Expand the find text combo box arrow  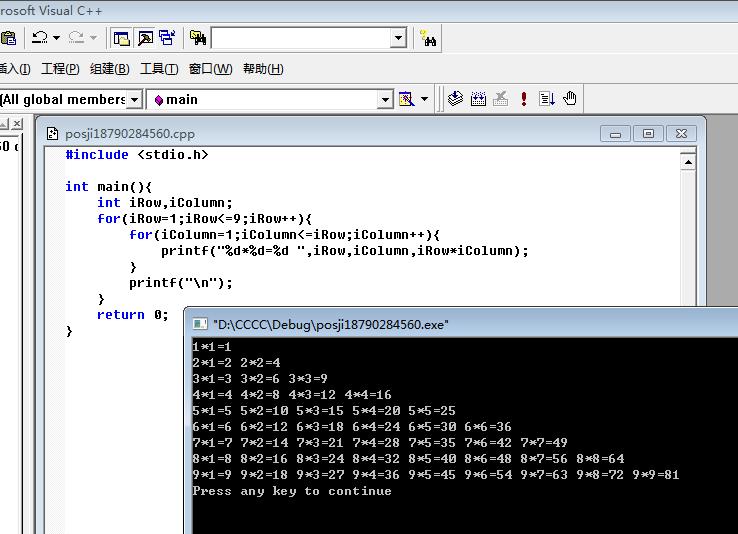(398, 38)
